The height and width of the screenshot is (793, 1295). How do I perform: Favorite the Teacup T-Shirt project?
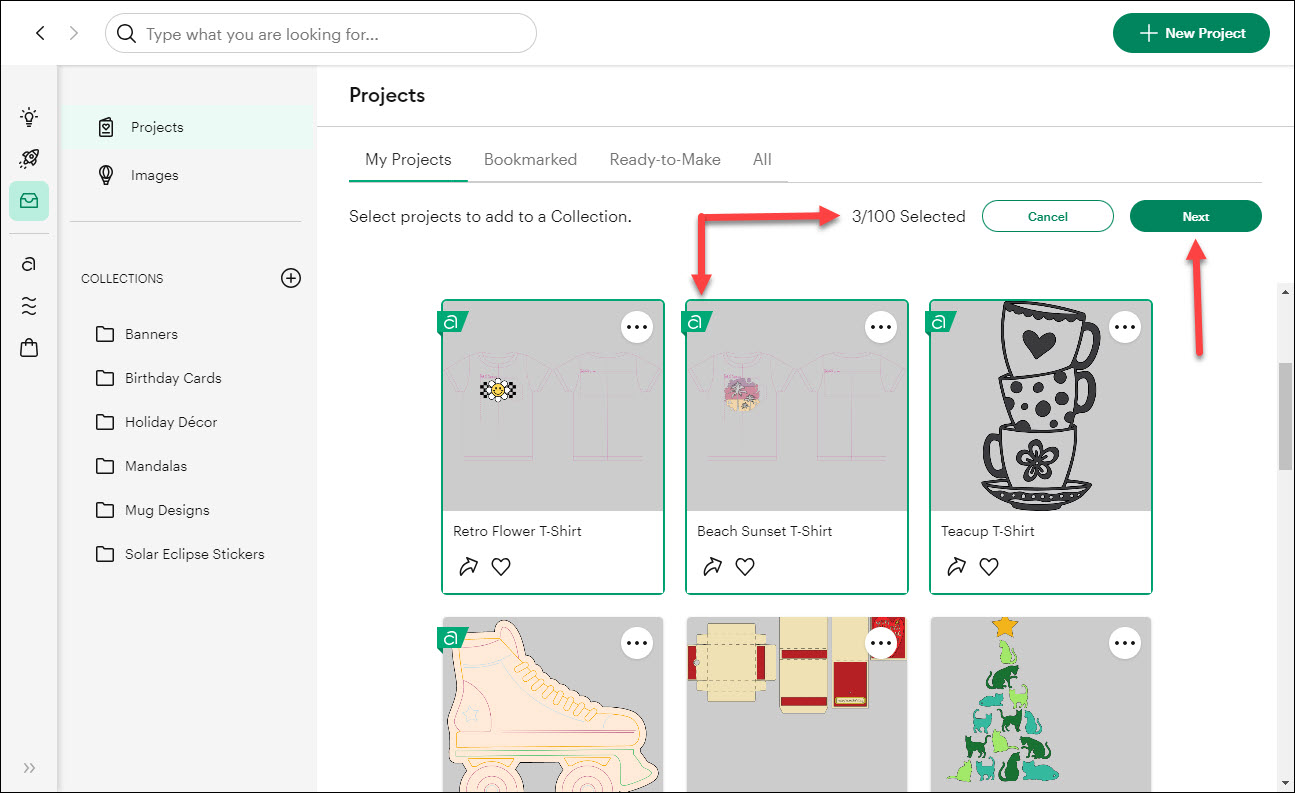989,567
